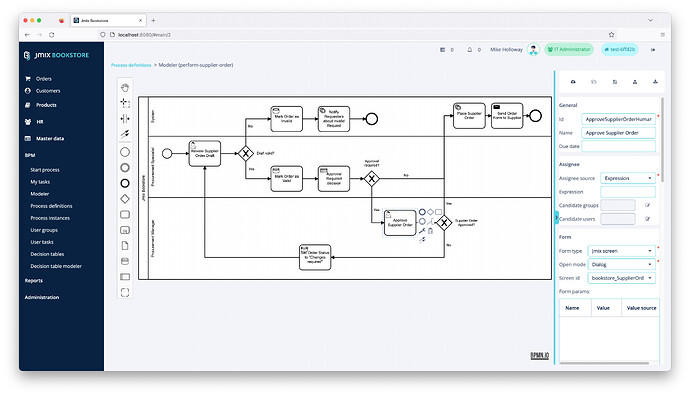Expand the Administration menu section
The width and height of the screenshot is (690, 396).
[42, 297]
